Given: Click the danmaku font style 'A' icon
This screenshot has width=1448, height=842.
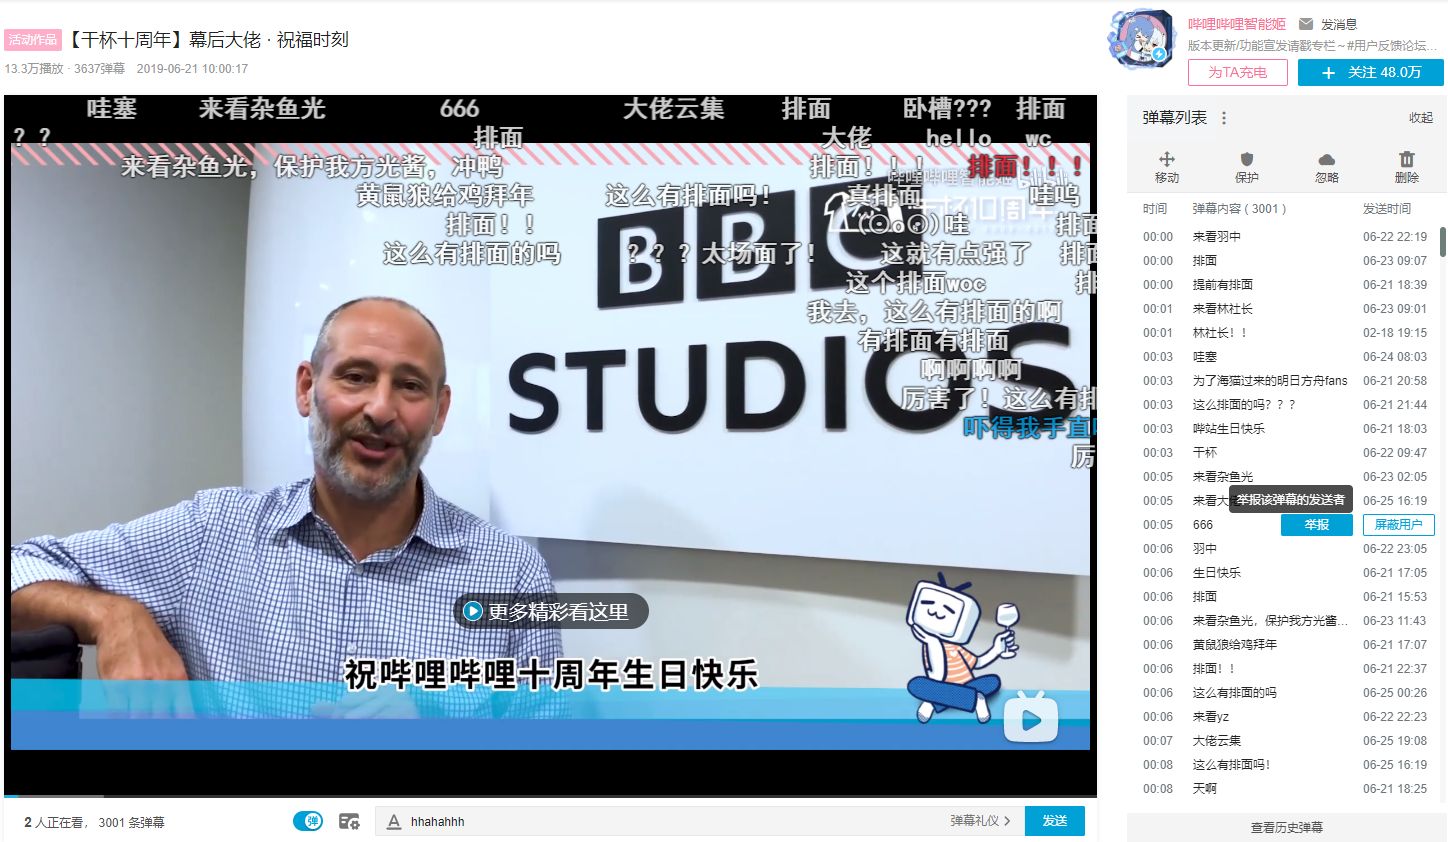Looking at the screenshot, I should point(394,821).
